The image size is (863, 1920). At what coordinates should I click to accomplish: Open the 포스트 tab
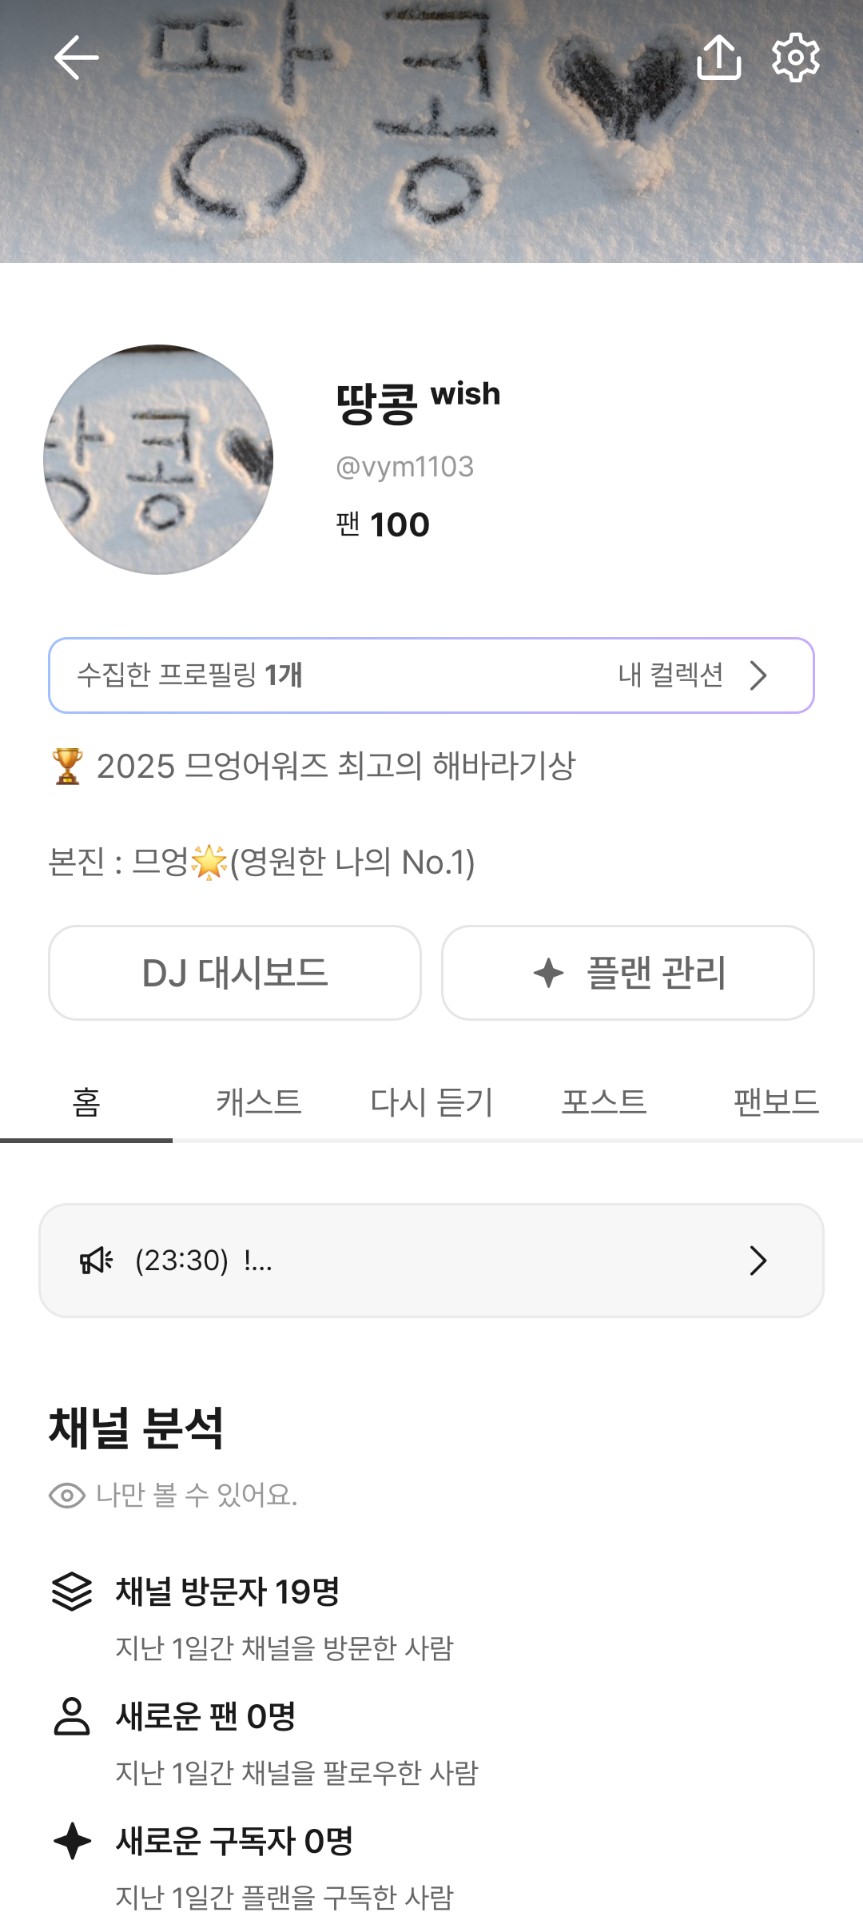point(603,1102)
